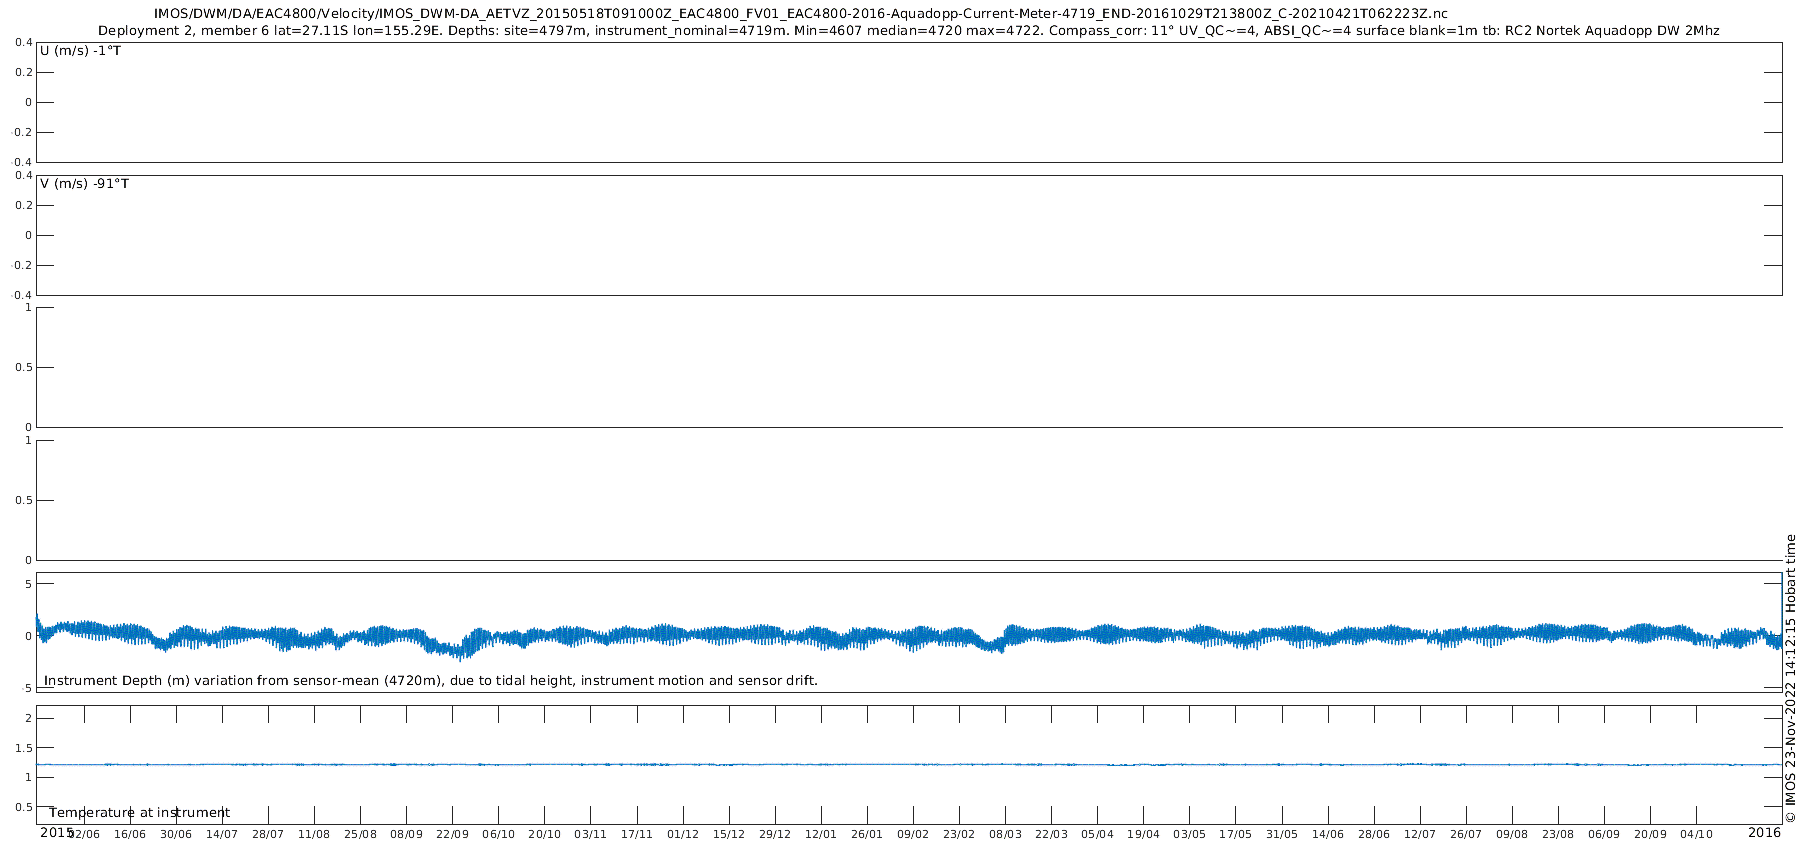Click the '1.5' tick on the temperature axis
Screen dimensions: 1800x850
23,748
